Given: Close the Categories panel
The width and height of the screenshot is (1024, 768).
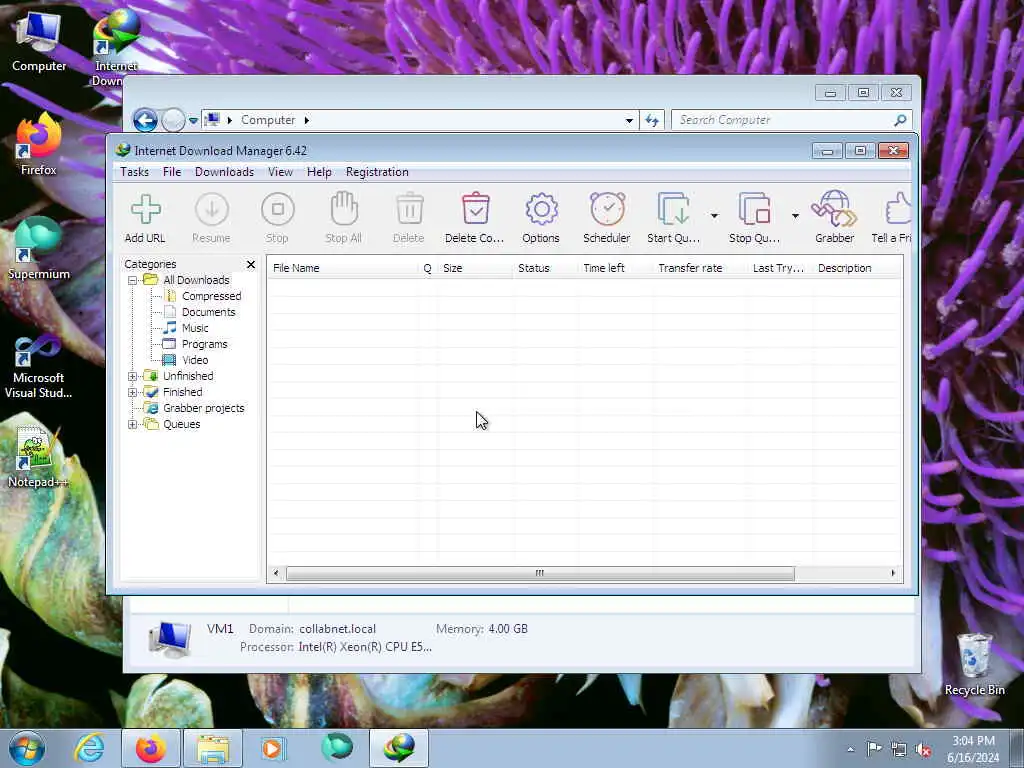Looking at the screenshot, I should [x=251, y=264].
